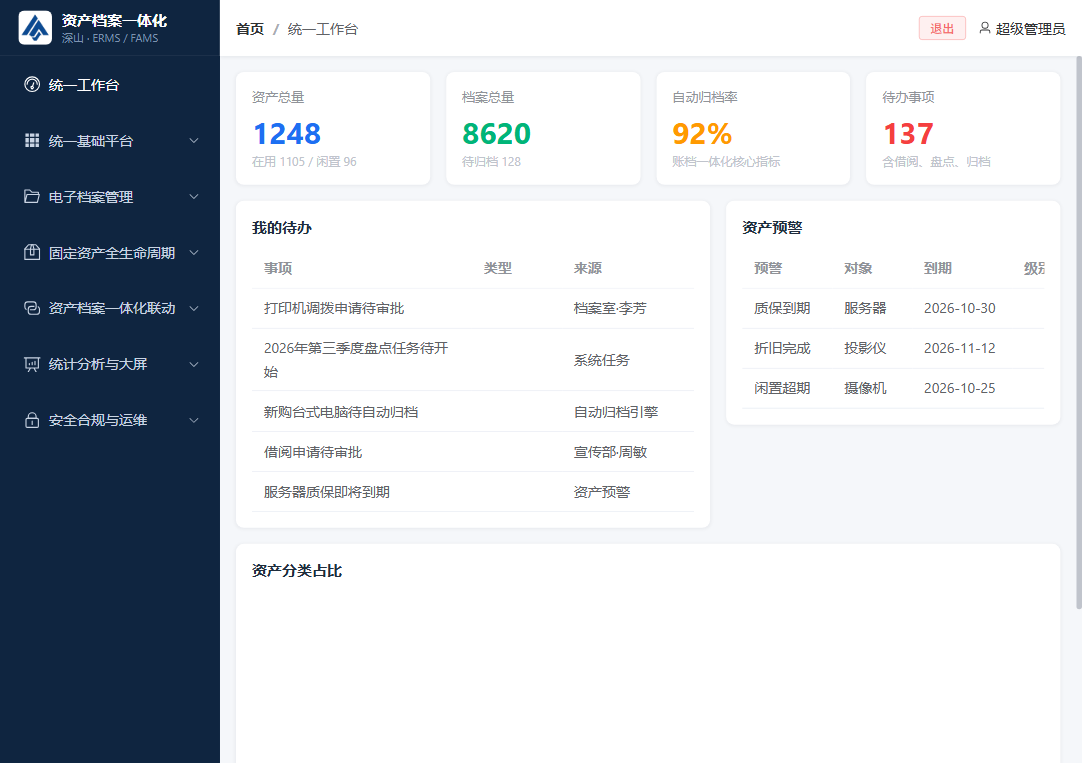Click source cell 自动归档引擎
The width and height of the screenshot is (1082, 763).
point(616,412)
